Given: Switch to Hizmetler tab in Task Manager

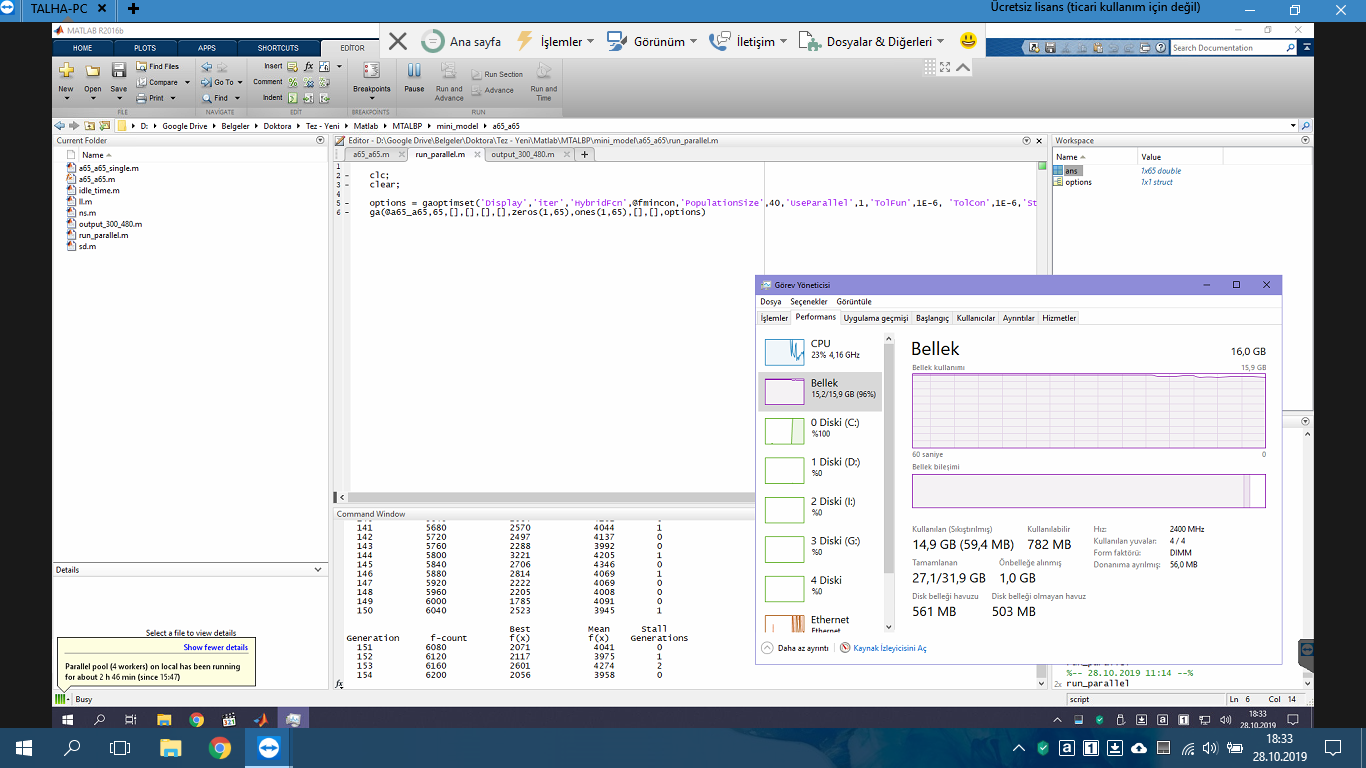Looking at the screenshot, I should click(1059, 318).
